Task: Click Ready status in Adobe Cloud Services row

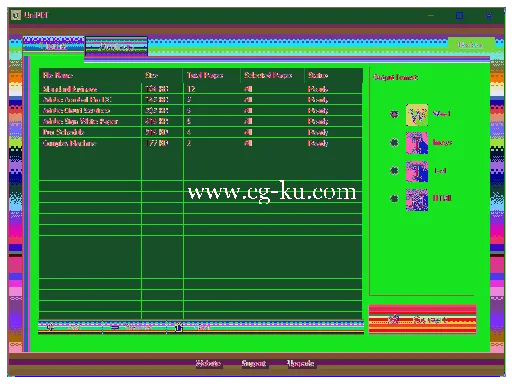Action: [318, 110]
